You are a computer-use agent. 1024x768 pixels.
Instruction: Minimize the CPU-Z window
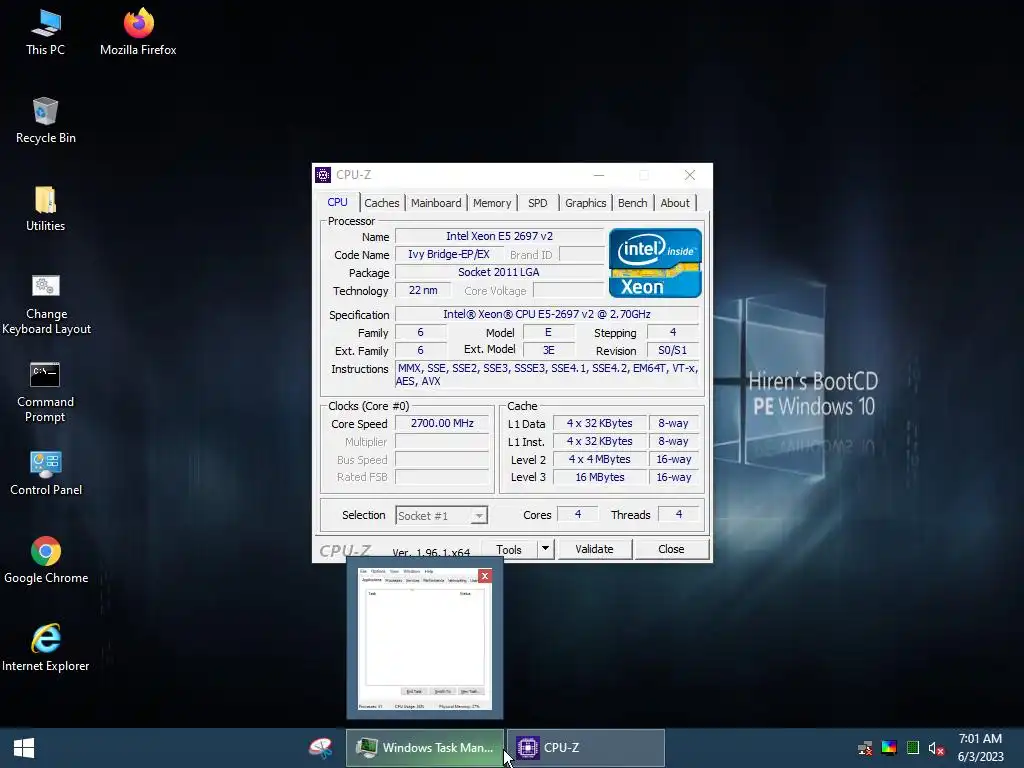click(x=599, y=175)
